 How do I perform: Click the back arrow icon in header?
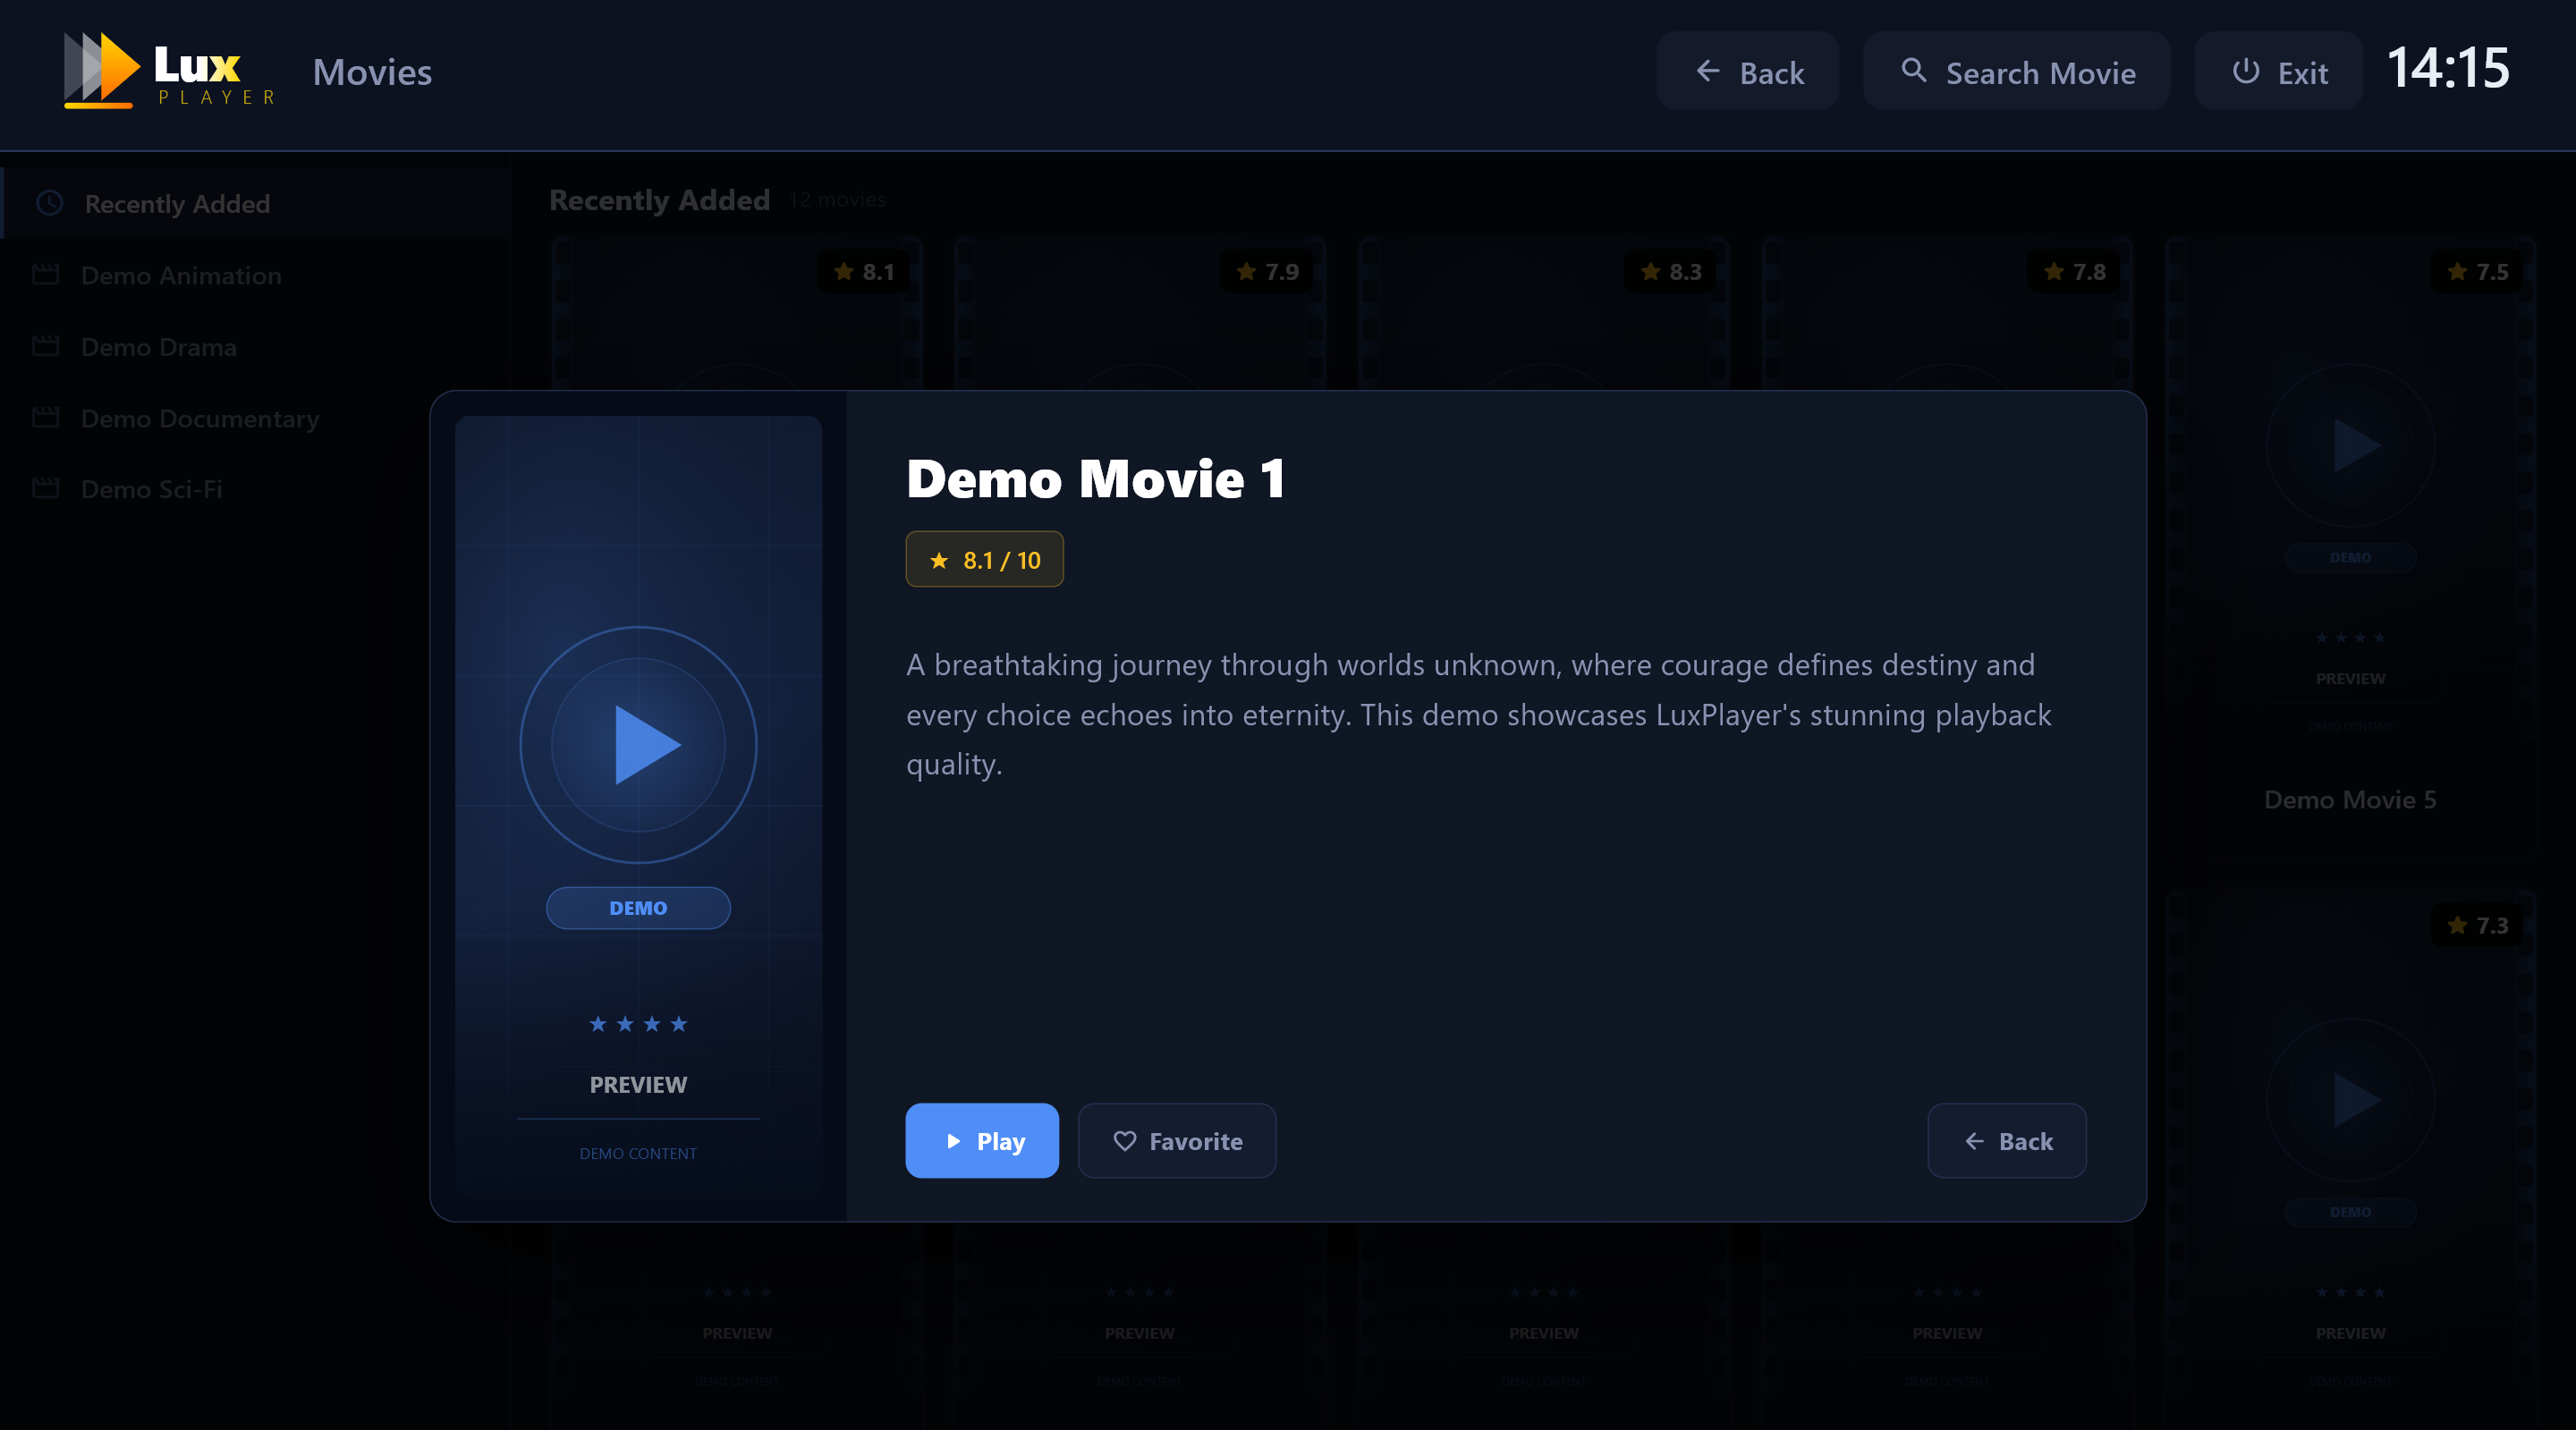pyautogui.click(x=1708, y=71)
